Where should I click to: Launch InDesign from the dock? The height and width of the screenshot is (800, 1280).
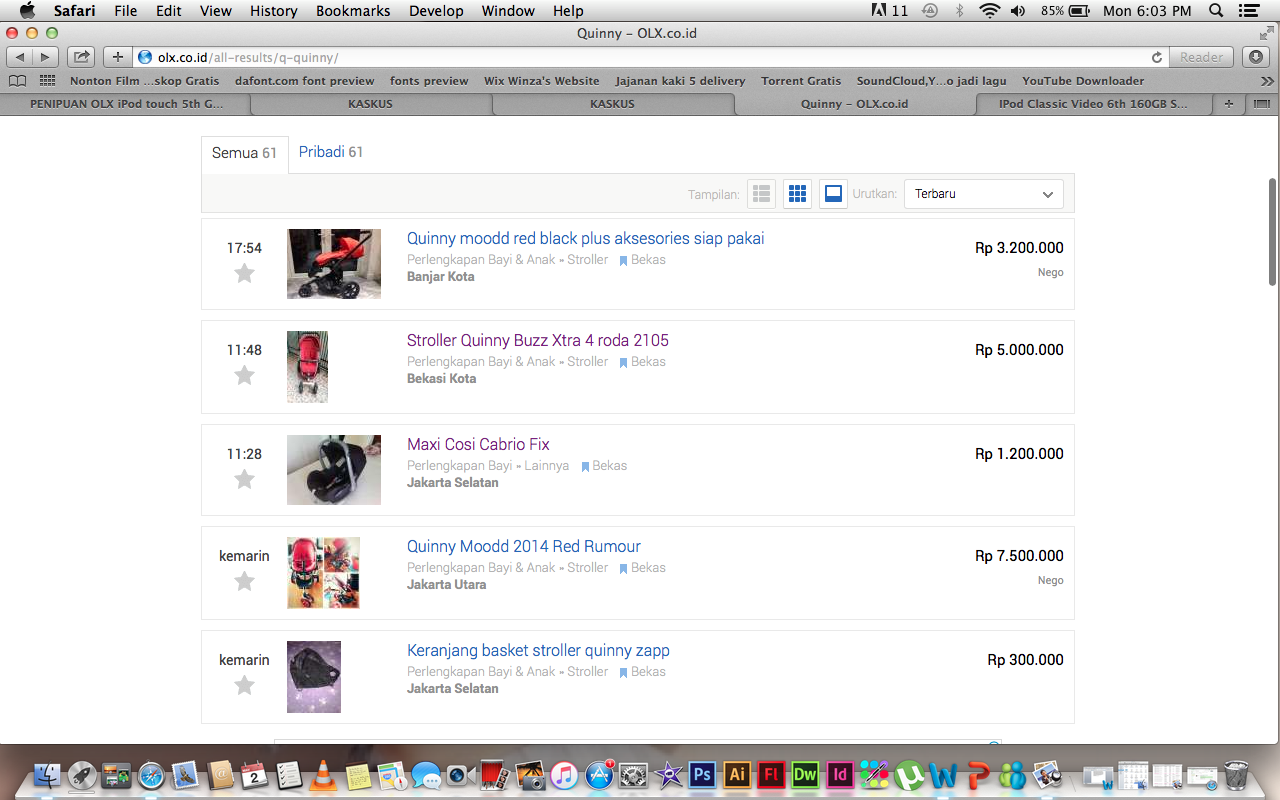pos(840,774)
